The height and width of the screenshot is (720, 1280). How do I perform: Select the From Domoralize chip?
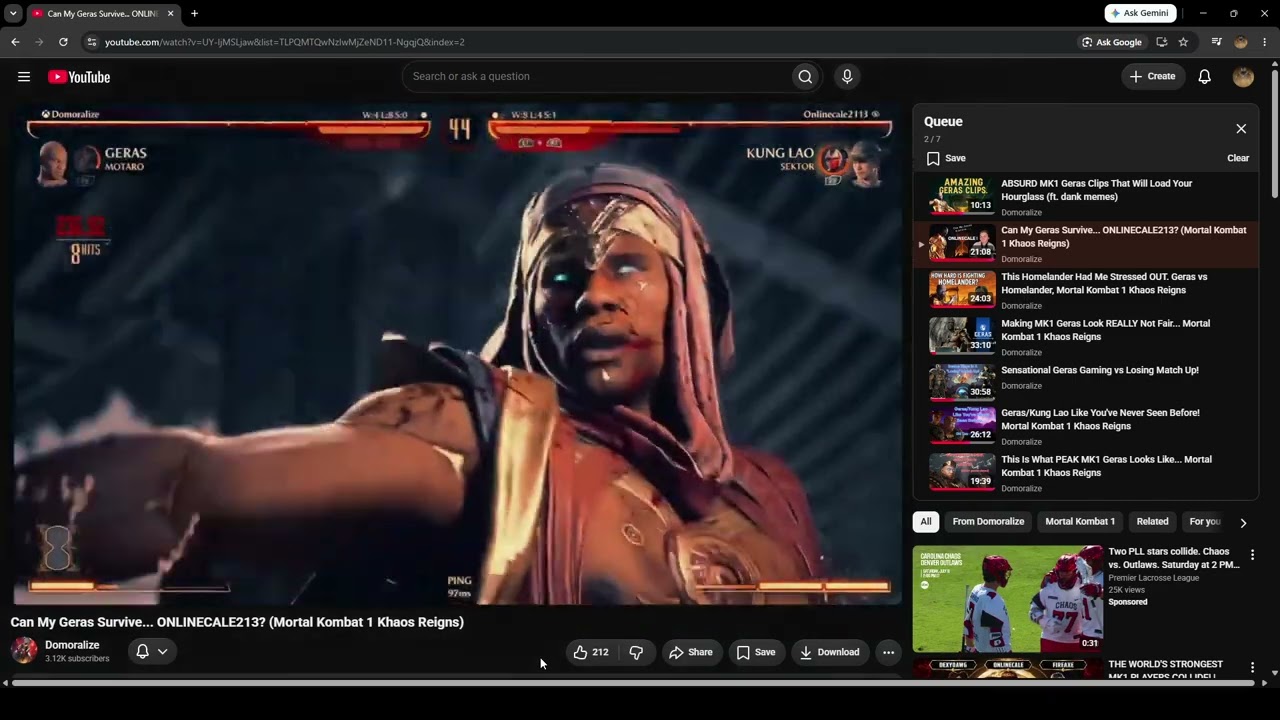(x=988, y=521)
